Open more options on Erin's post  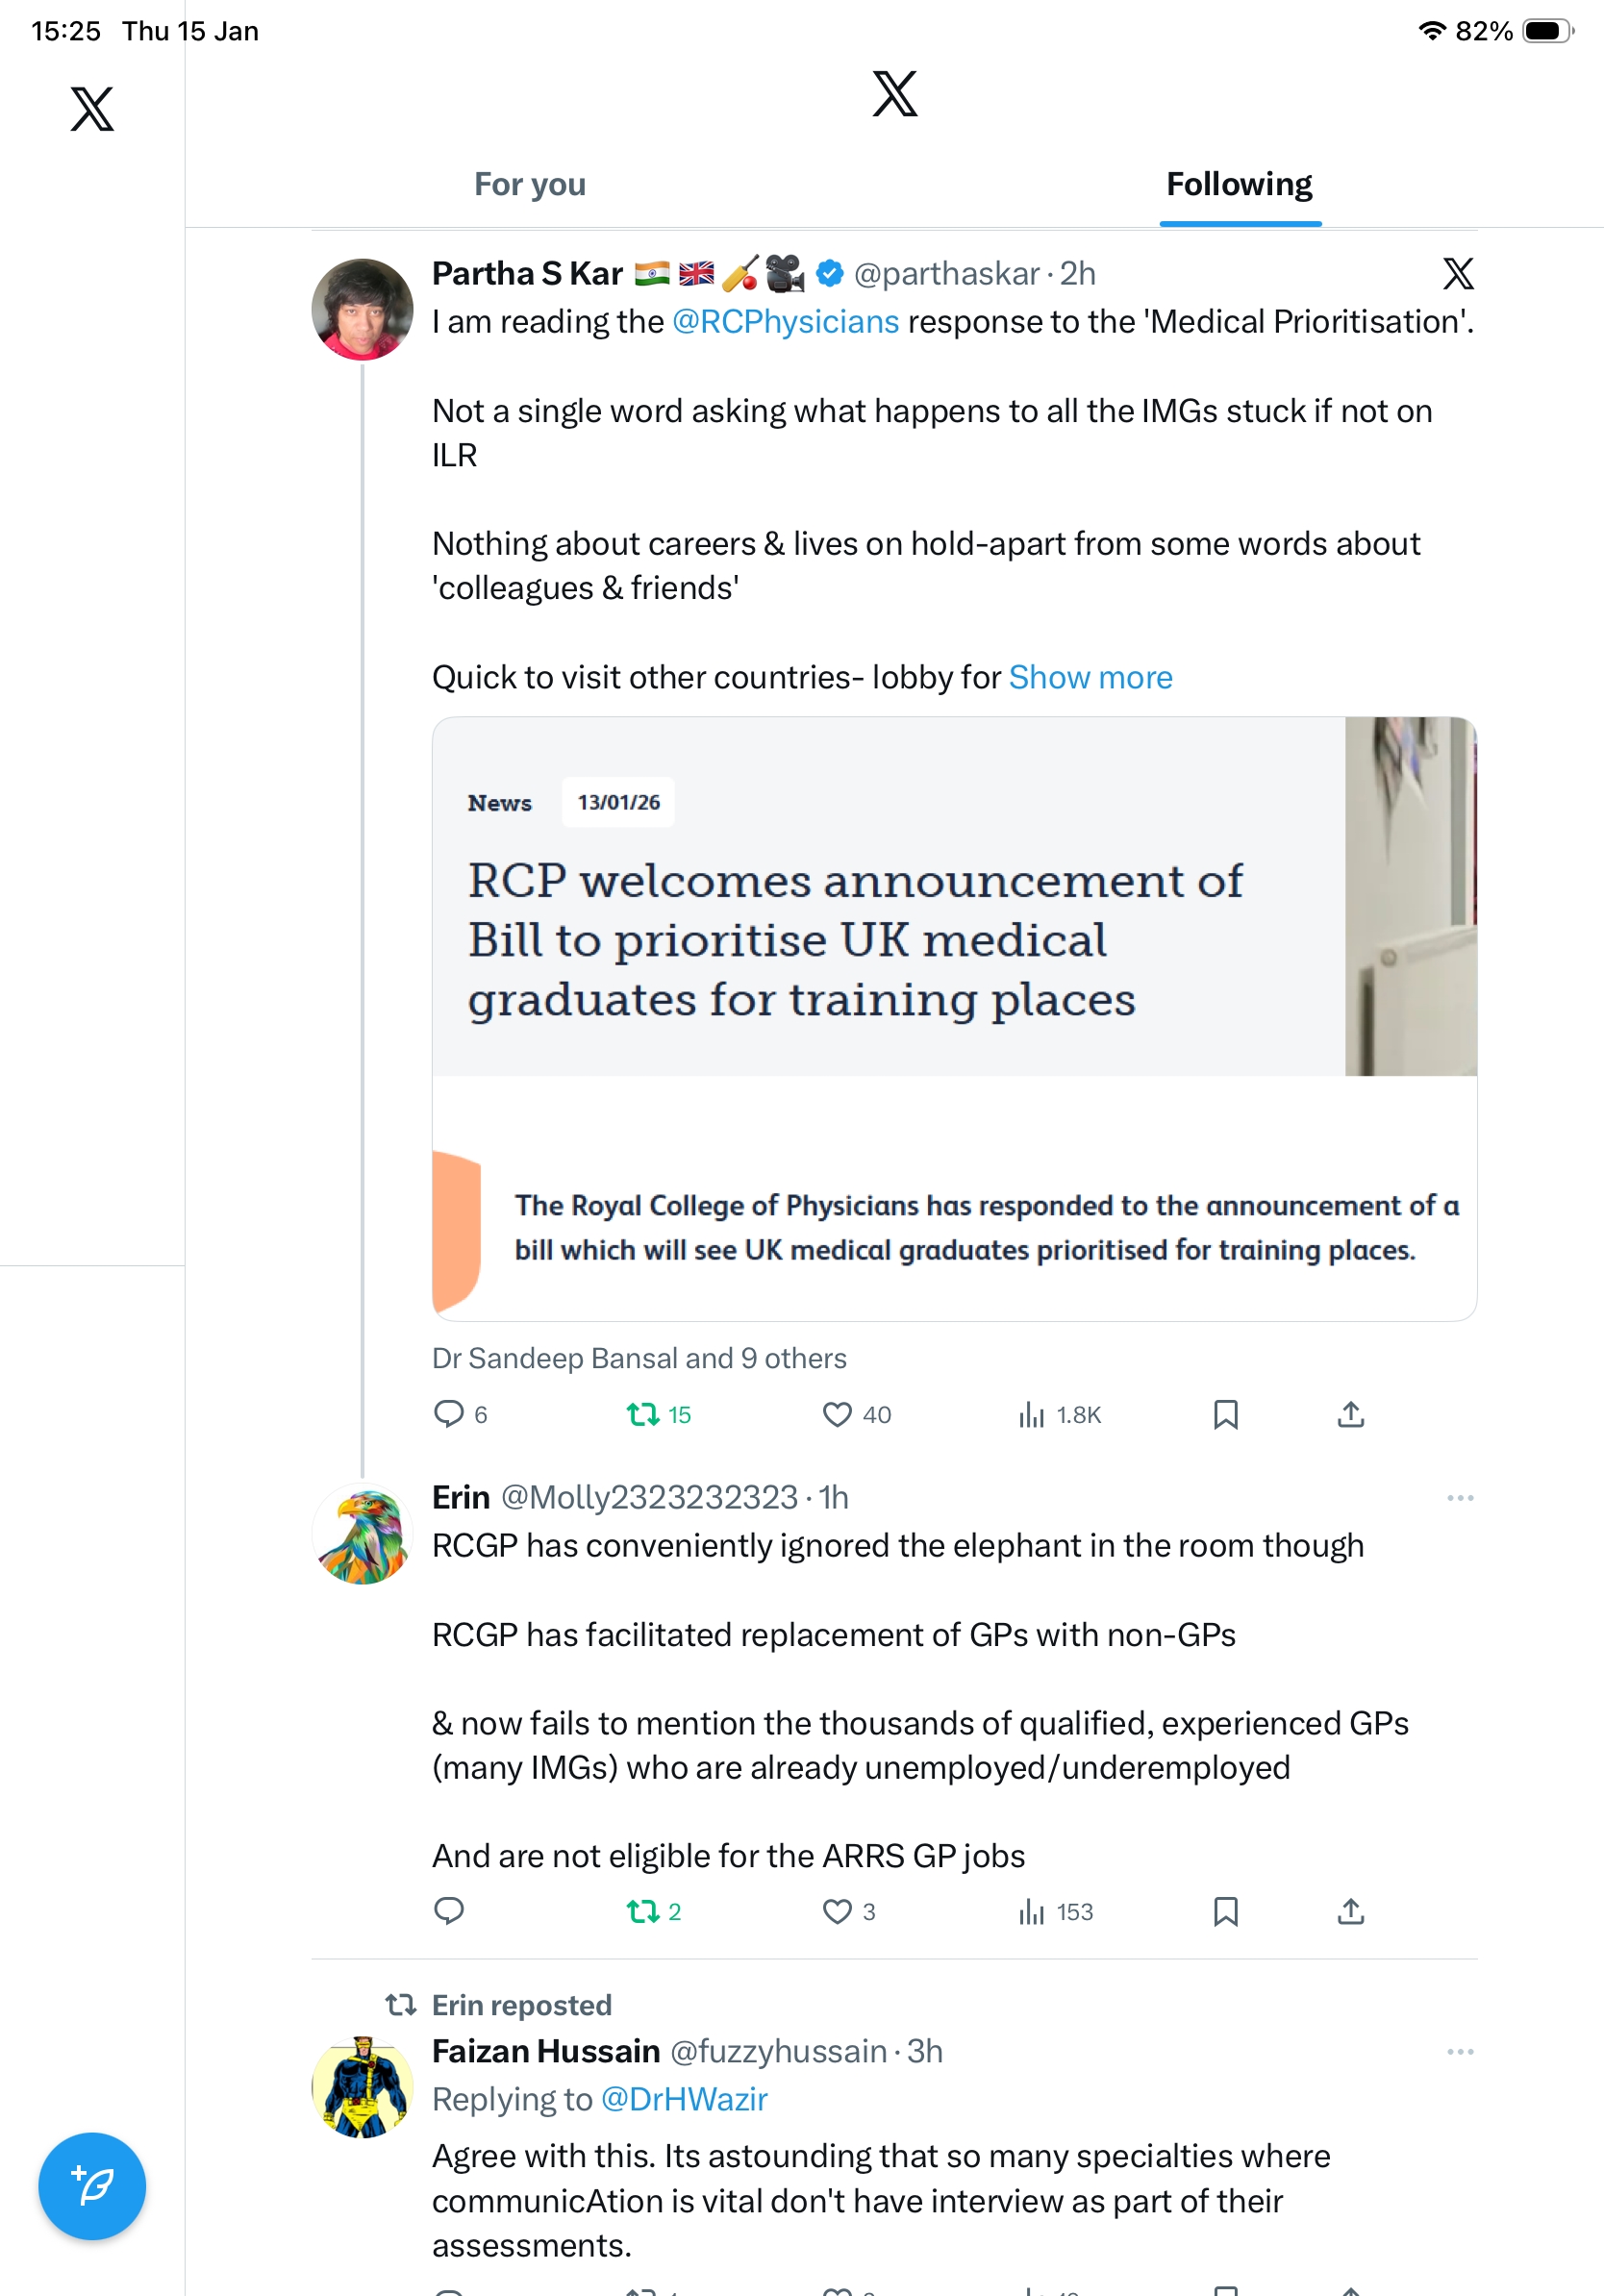[1459, 1498]
